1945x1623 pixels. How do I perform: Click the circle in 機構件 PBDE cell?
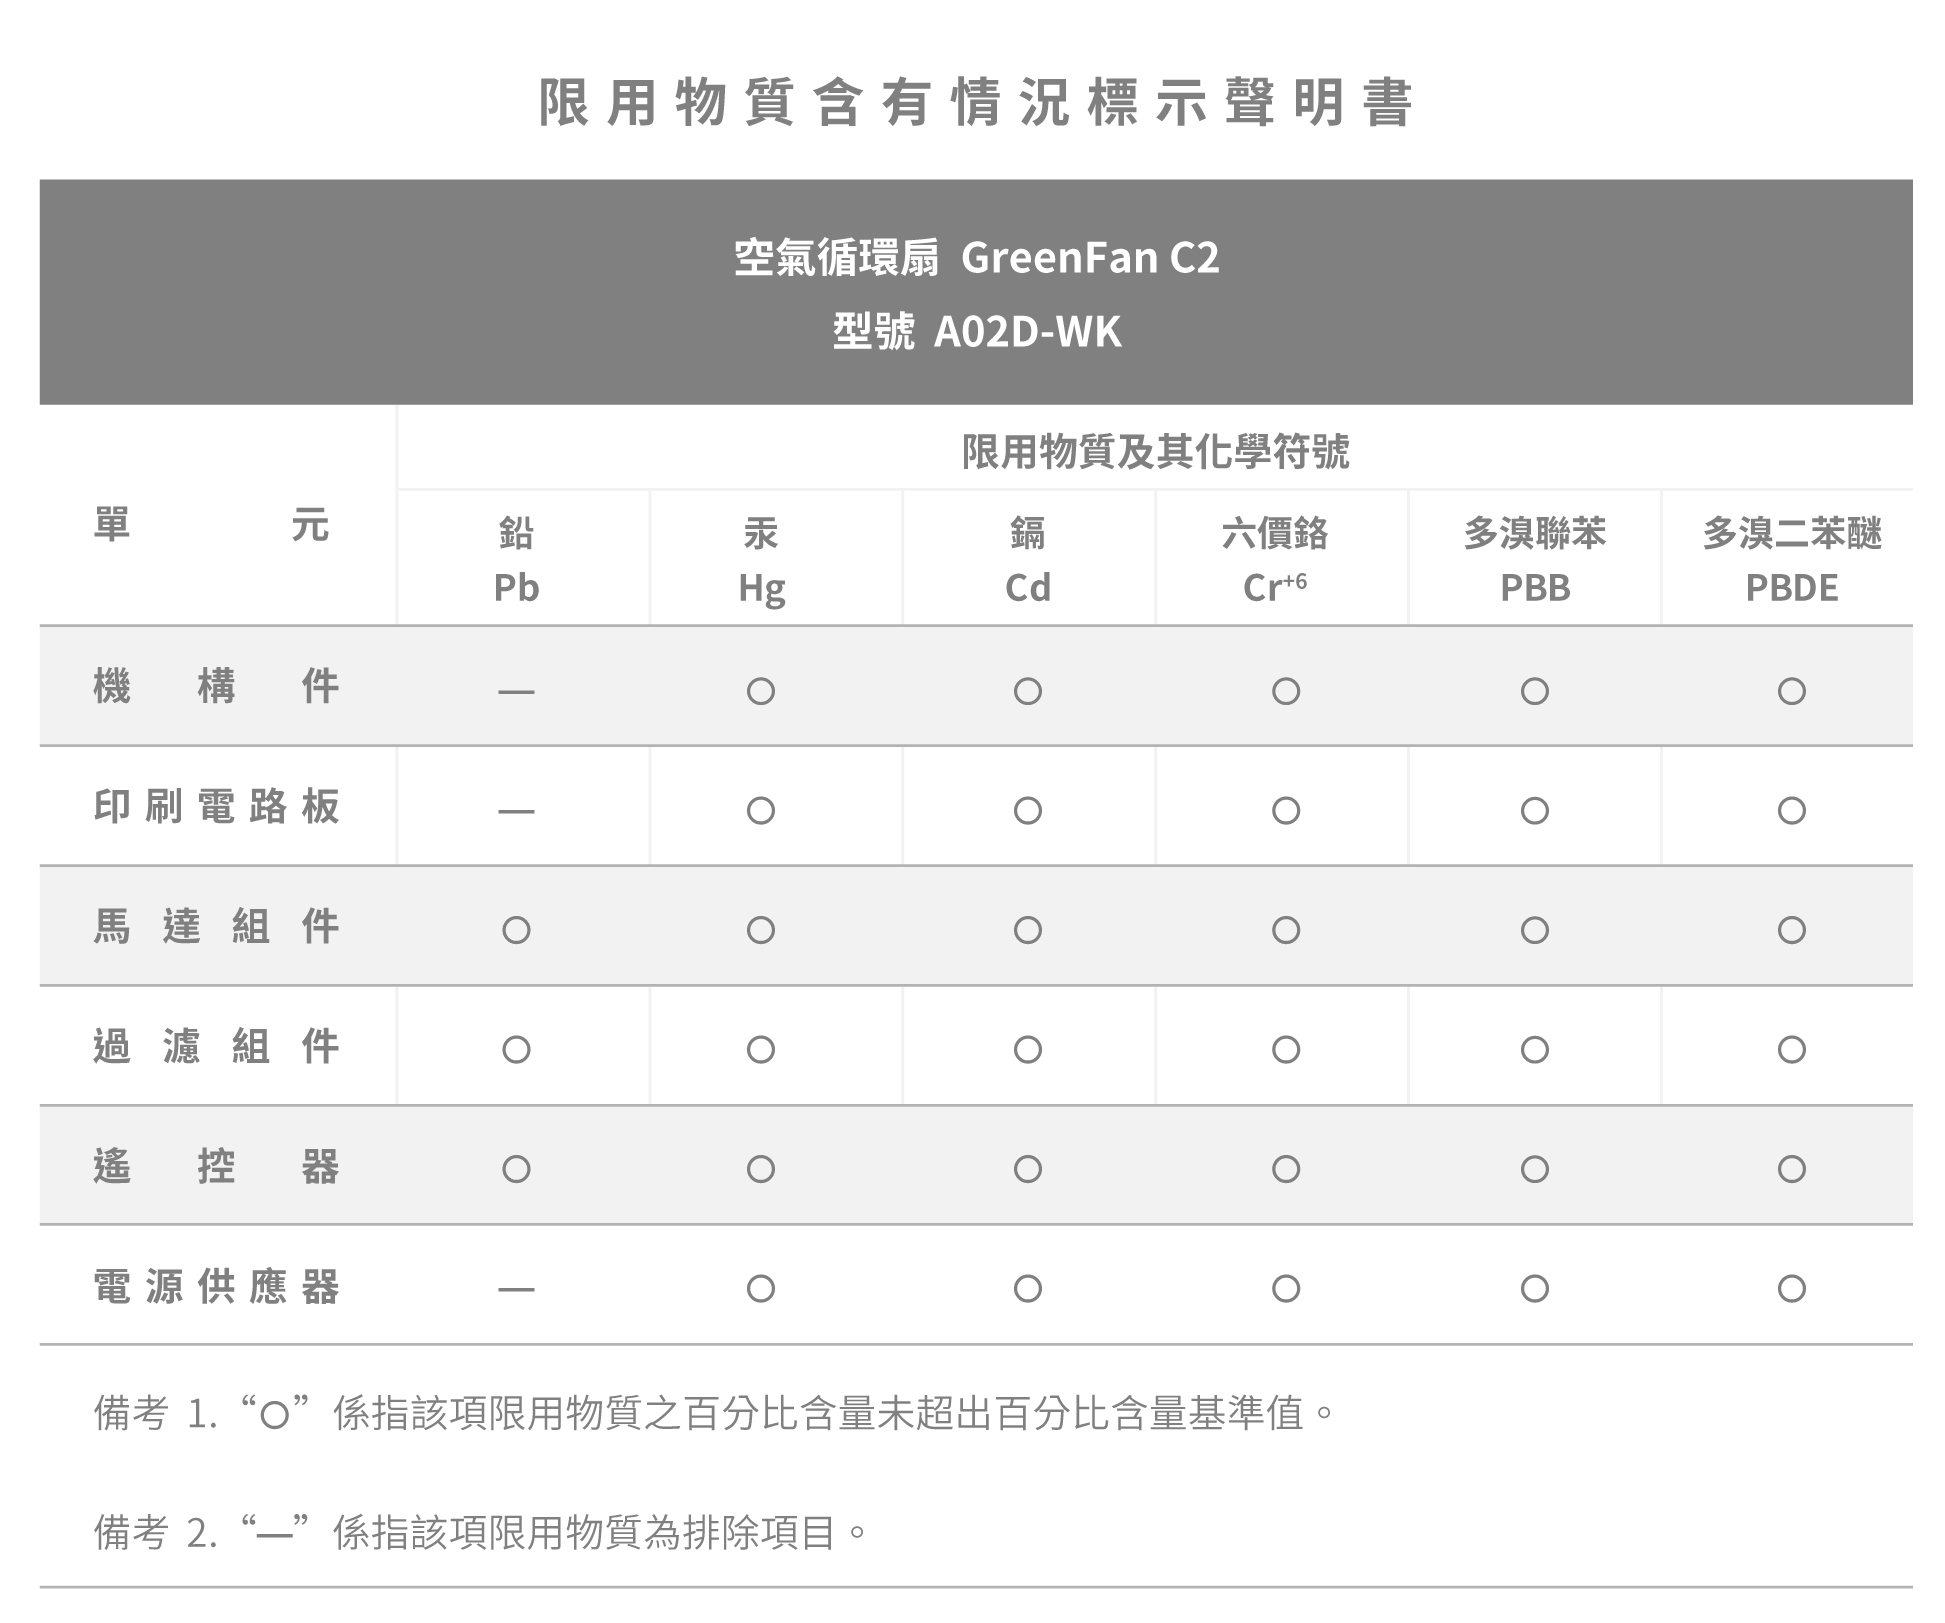coord(1791,691)
